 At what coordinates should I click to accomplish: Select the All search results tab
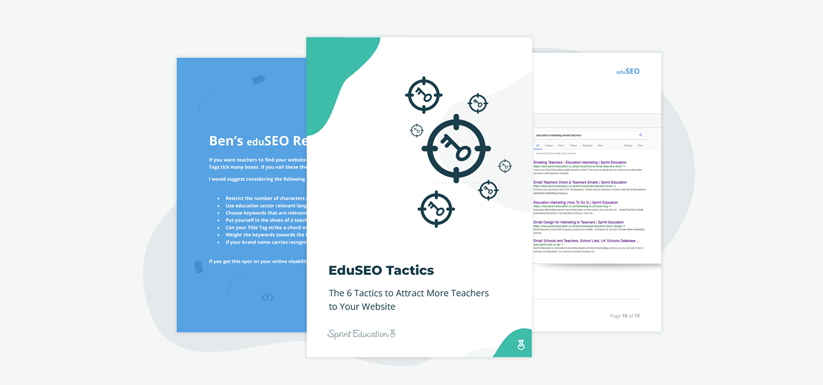point(538,145)
